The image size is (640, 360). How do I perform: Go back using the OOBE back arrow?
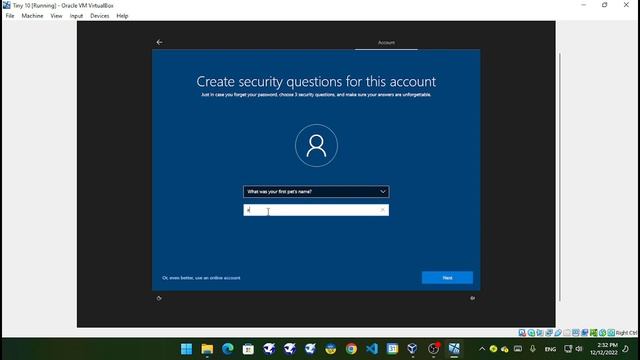click(x=159, y=42)
